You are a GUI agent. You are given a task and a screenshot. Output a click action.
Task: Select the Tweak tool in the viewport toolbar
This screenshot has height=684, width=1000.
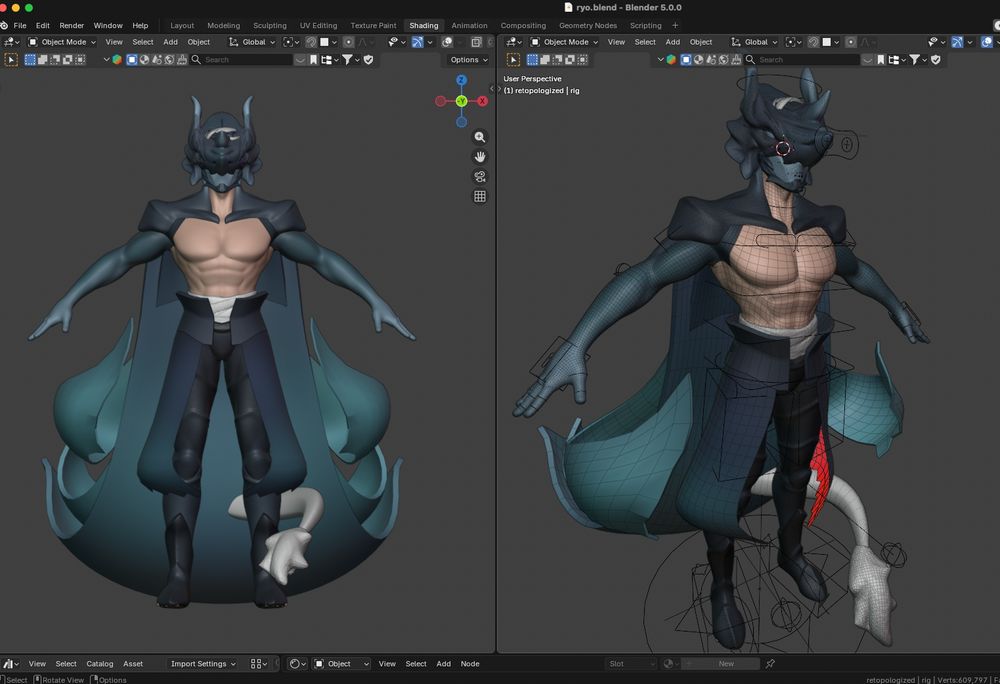click(x=11, y=60)
